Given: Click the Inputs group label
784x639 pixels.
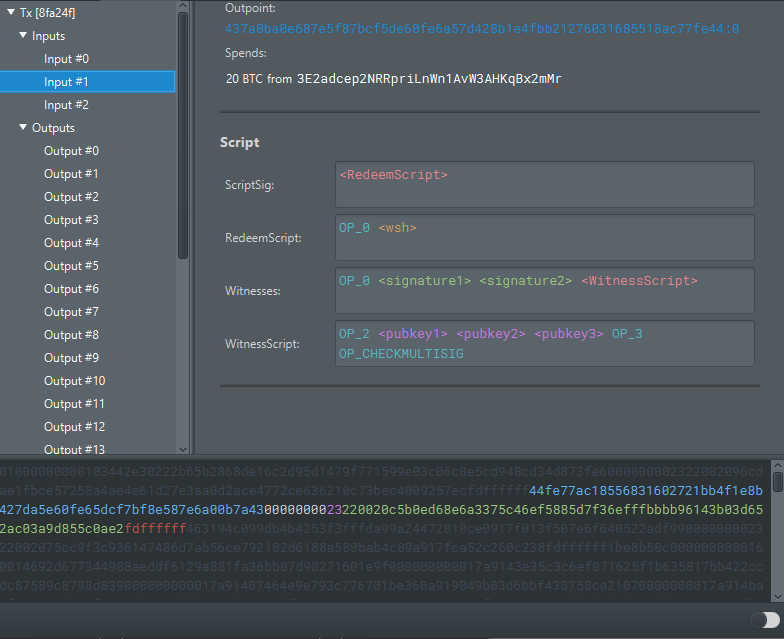Looking at the screenshot, I should pos(48,36).
